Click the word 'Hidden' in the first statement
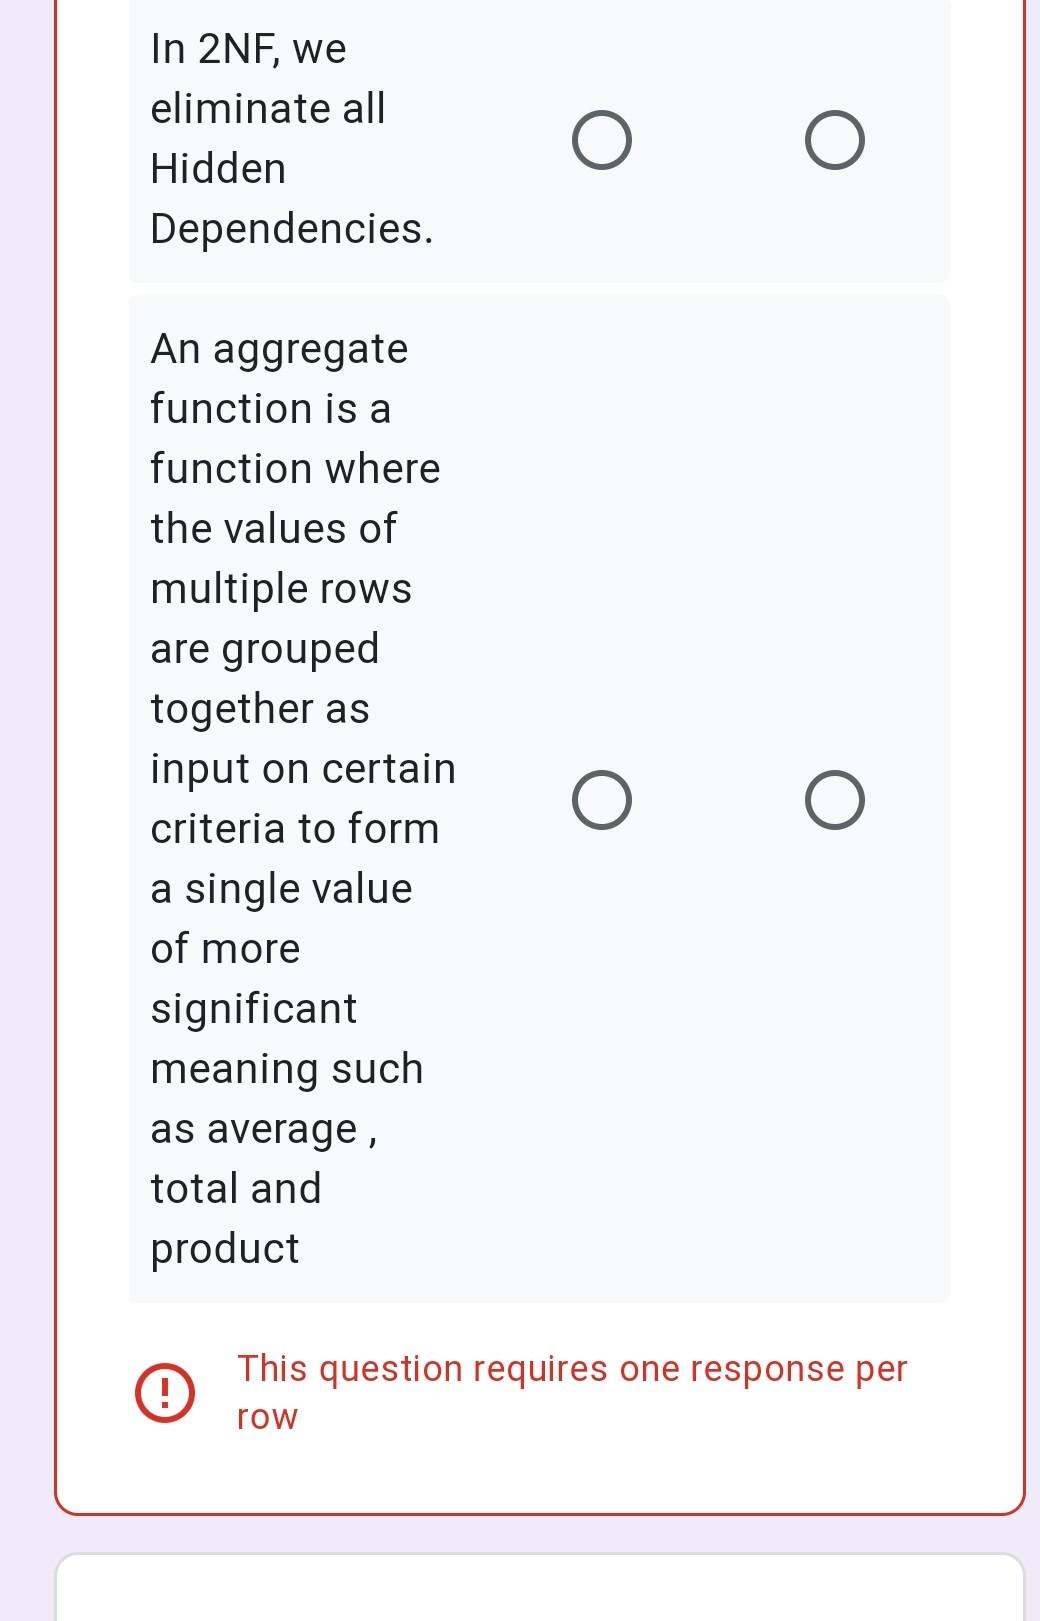The width and height of the screenshot is (1040, 1621). [x=218, y=169]
